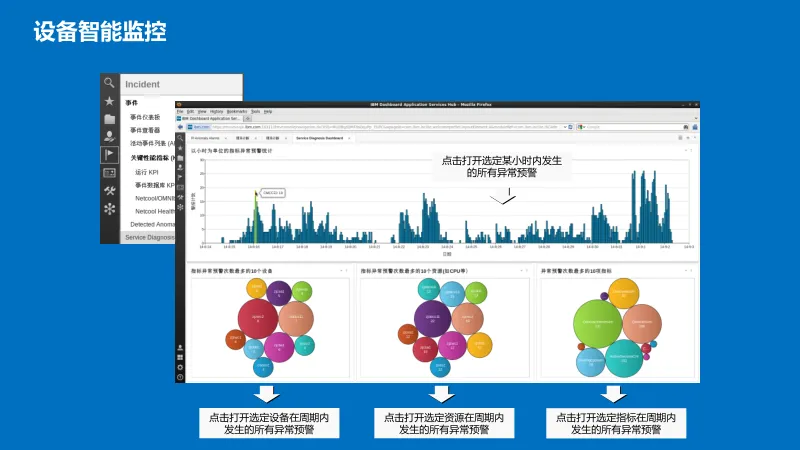This screenshot has height=450, width=800.
Task: Open the wrench tools icon in Incident sidebar
Action: [x=109, y=191]
